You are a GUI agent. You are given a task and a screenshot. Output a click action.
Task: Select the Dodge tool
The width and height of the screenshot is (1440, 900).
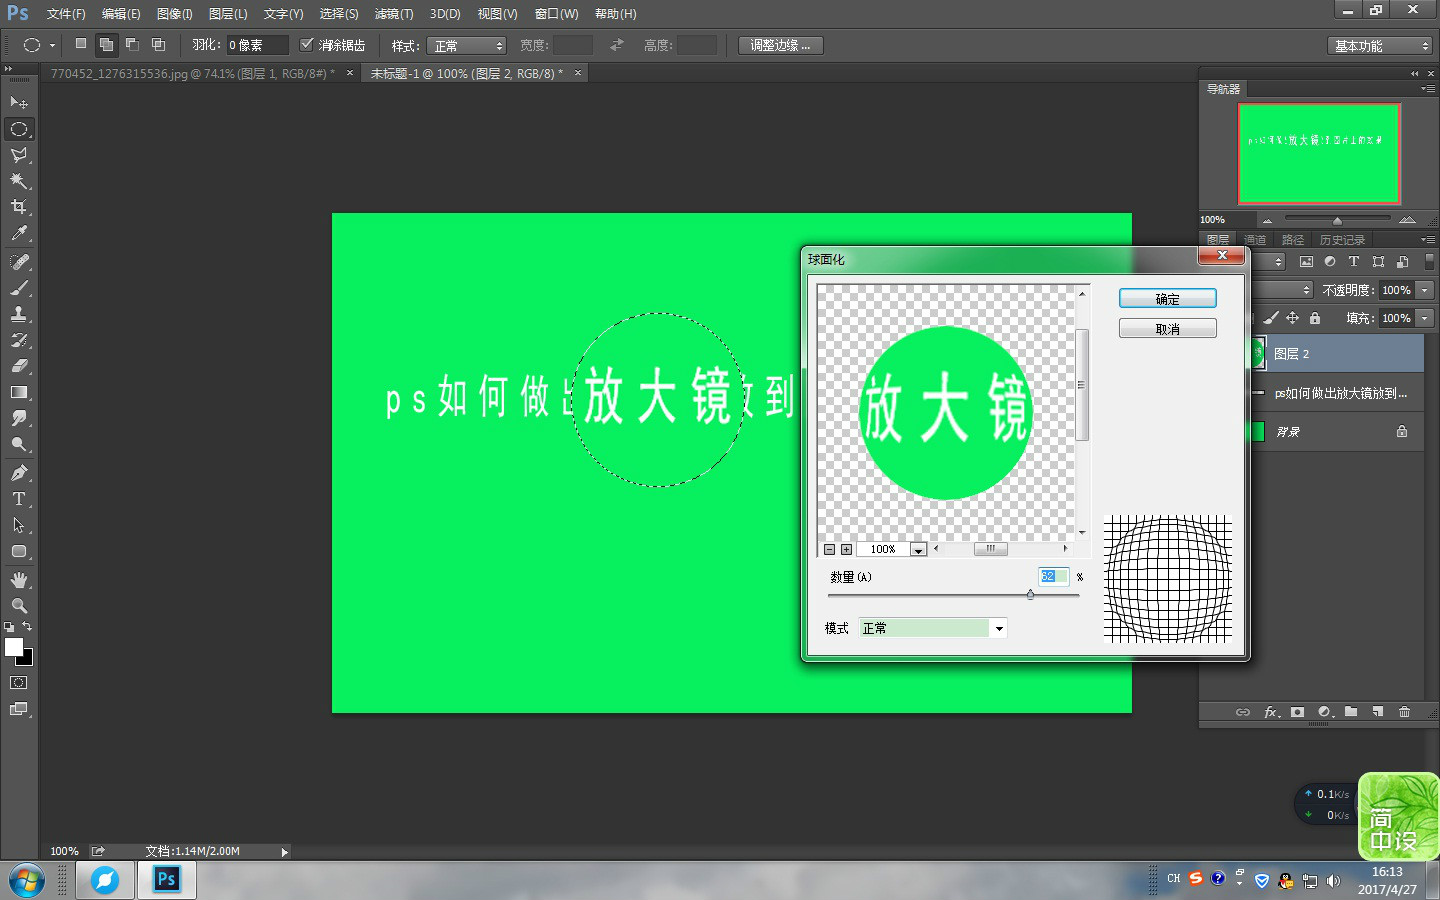19,444
